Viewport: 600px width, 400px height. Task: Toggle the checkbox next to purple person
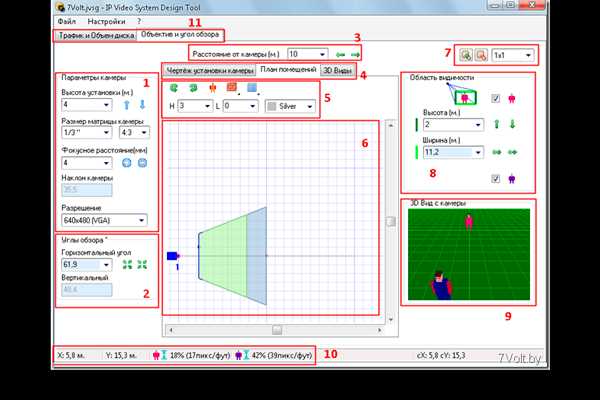point(494,178)
